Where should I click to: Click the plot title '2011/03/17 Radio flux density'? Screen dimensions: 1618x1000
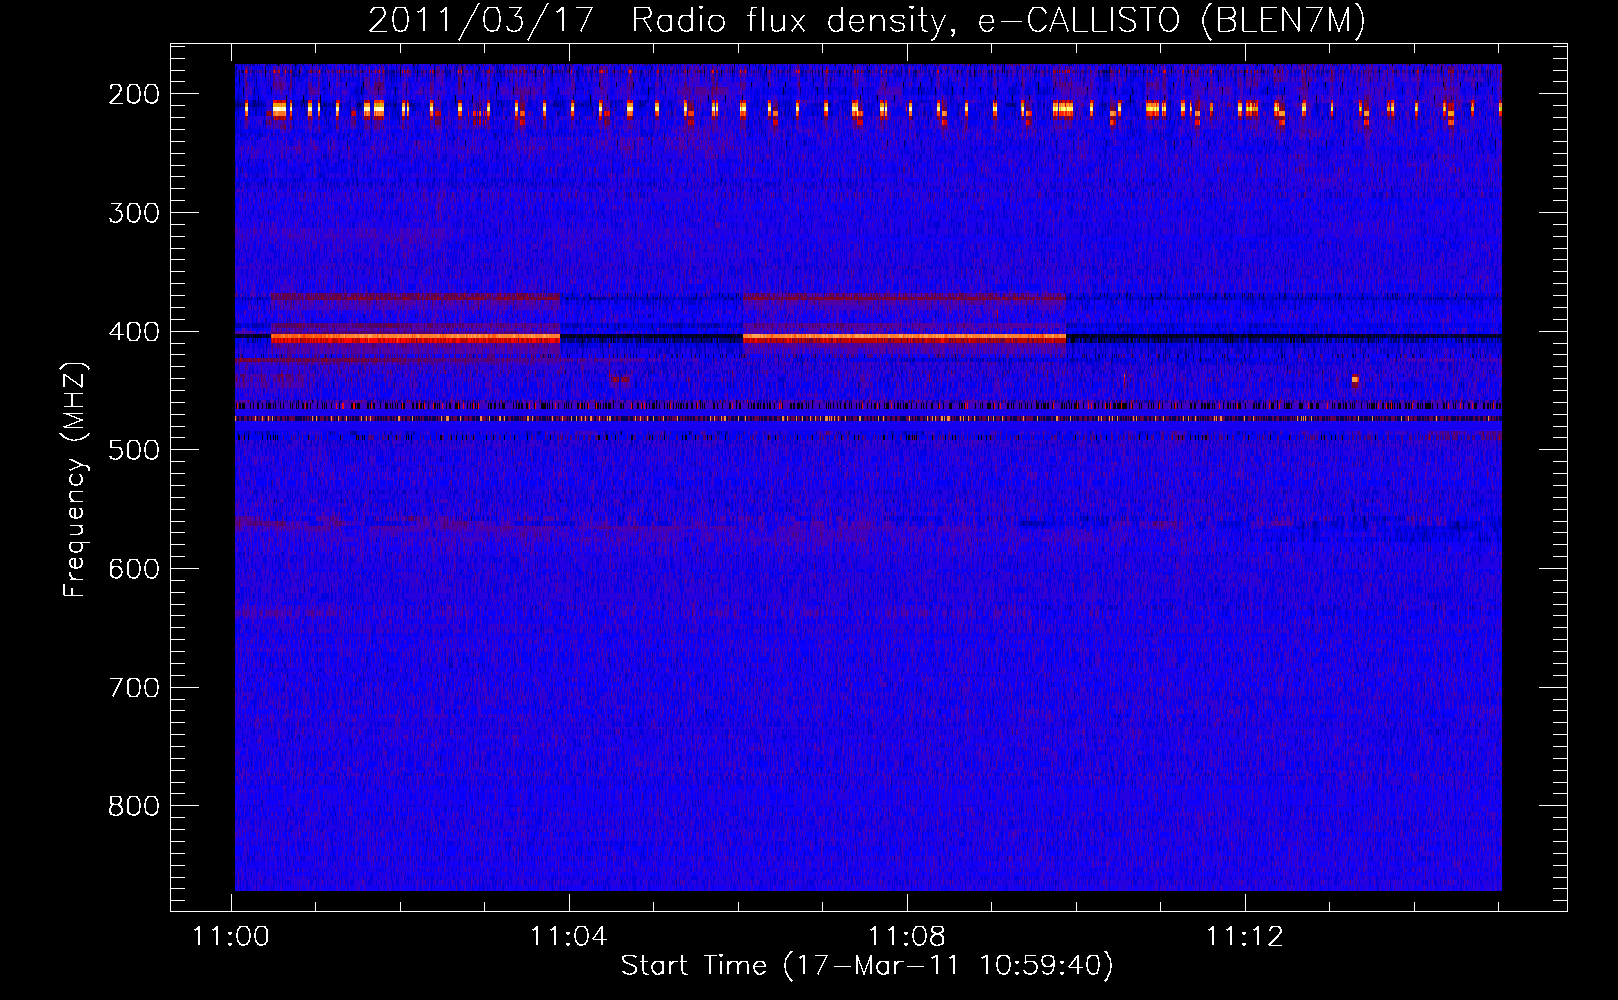pos(866,20)
